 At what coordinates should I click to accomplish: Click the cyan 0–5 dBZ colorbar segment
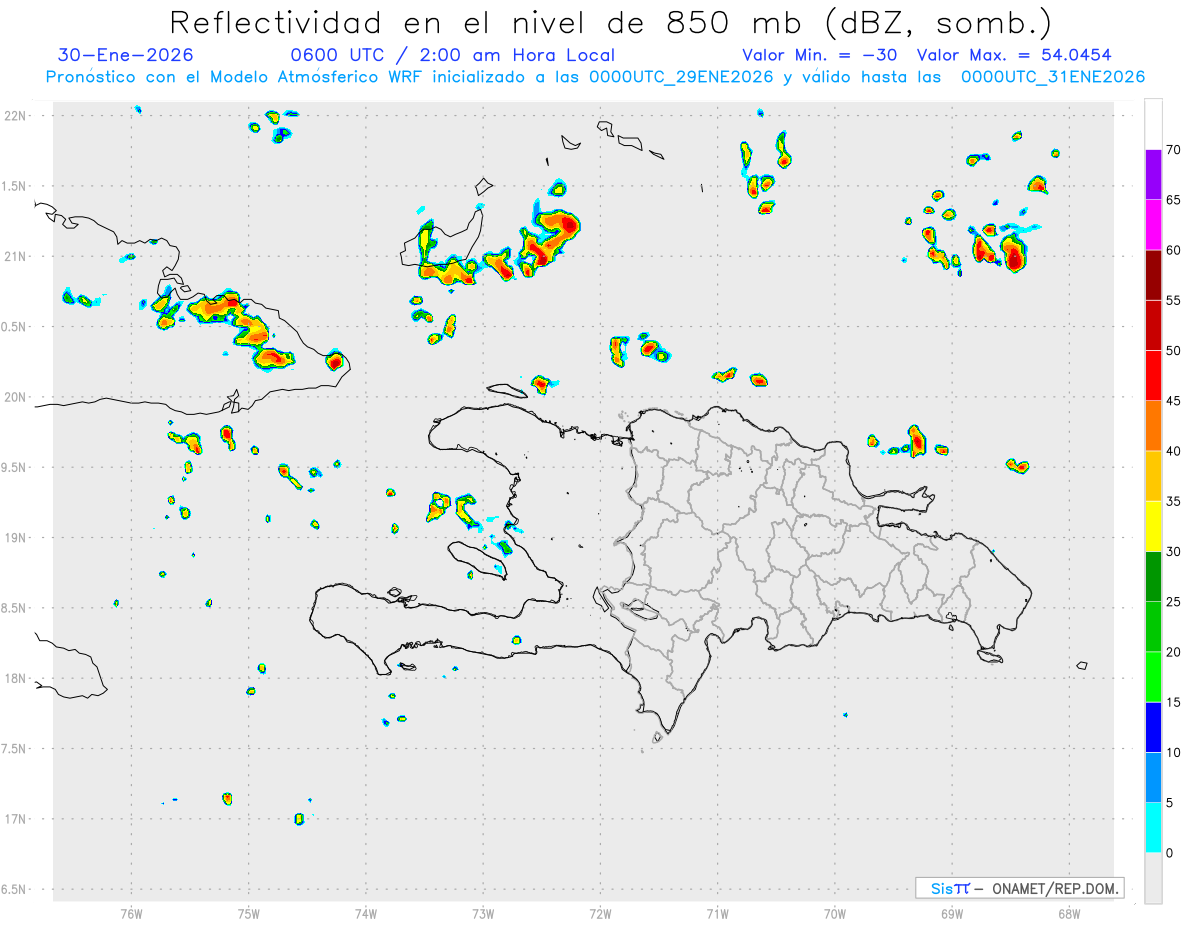click(1153, 828)
